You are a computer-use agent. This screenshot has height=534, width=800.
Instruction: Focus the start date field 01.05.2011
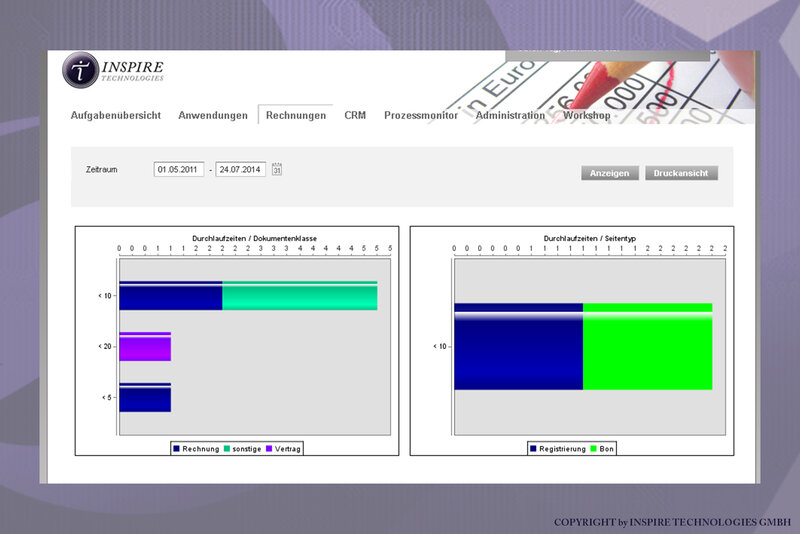point(179,169)
